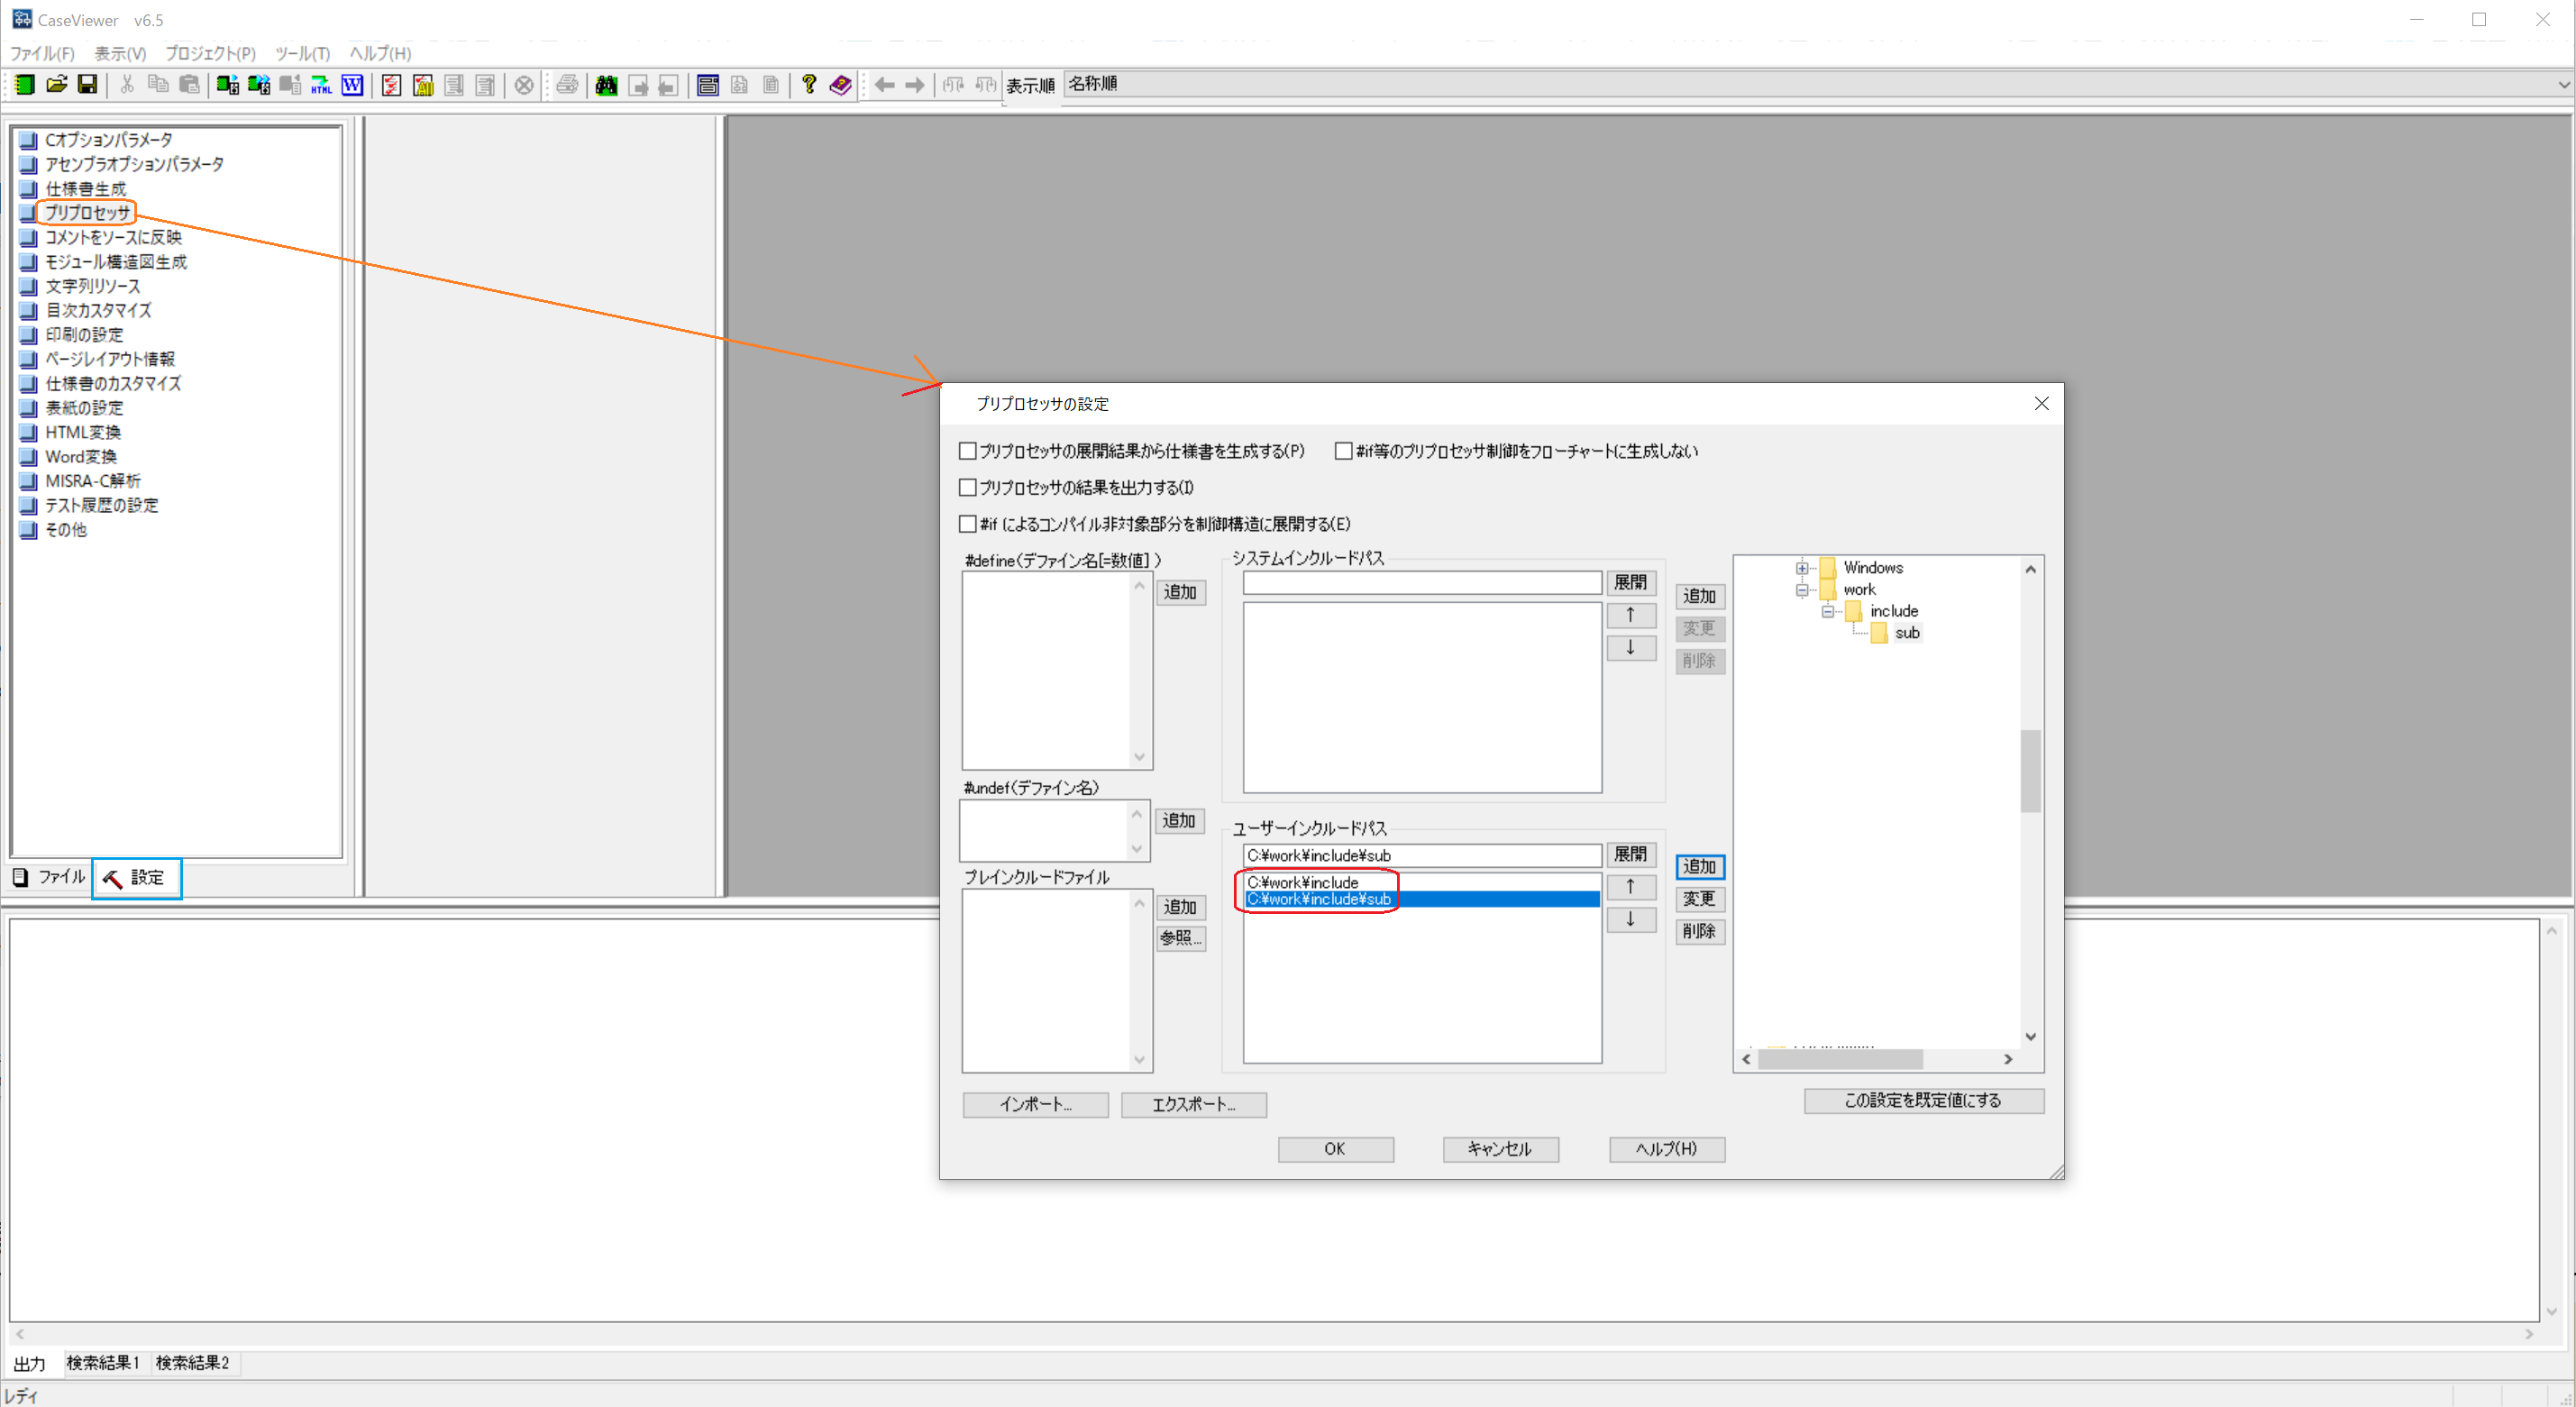Click the first green generate-spec icon

click(x=227, y=85)
